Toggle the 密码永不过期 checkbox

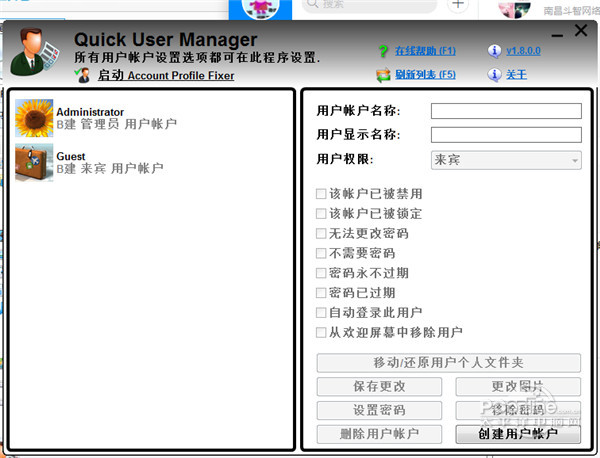click(x=321, y=273)
